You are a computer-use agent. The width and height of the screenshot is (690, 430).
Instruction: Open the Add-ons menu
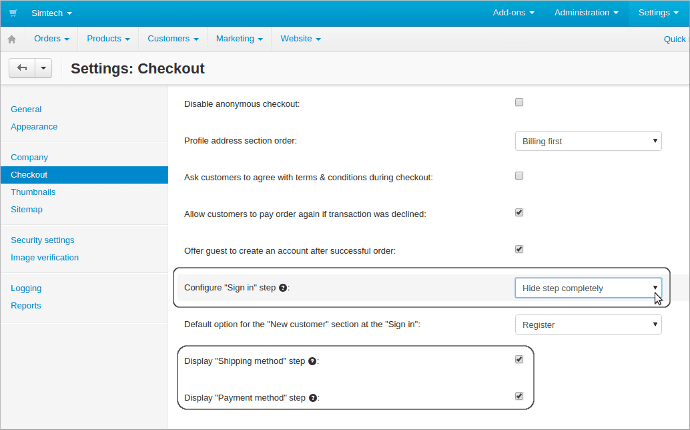tap(513, 13)
